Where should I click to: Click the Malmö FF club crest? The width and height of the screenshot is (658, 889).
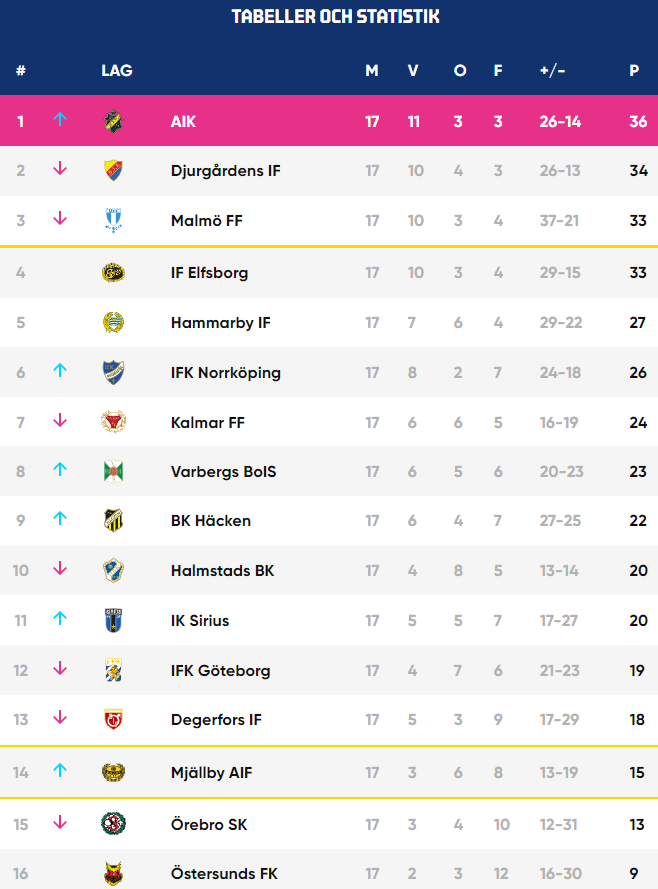click(x=113, y=221)
